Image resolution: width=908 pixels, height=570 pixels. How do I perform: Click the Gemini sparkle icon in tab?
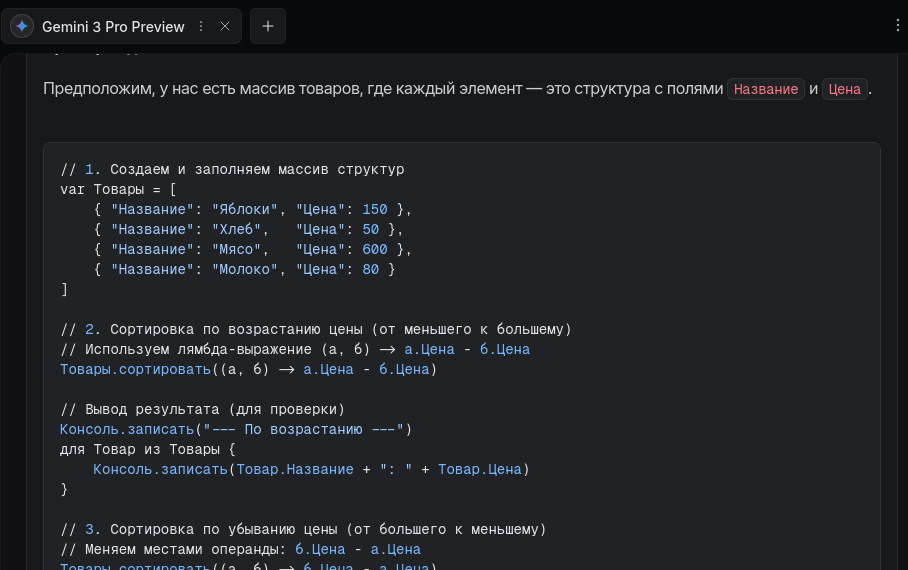click(x=22, y=27)
